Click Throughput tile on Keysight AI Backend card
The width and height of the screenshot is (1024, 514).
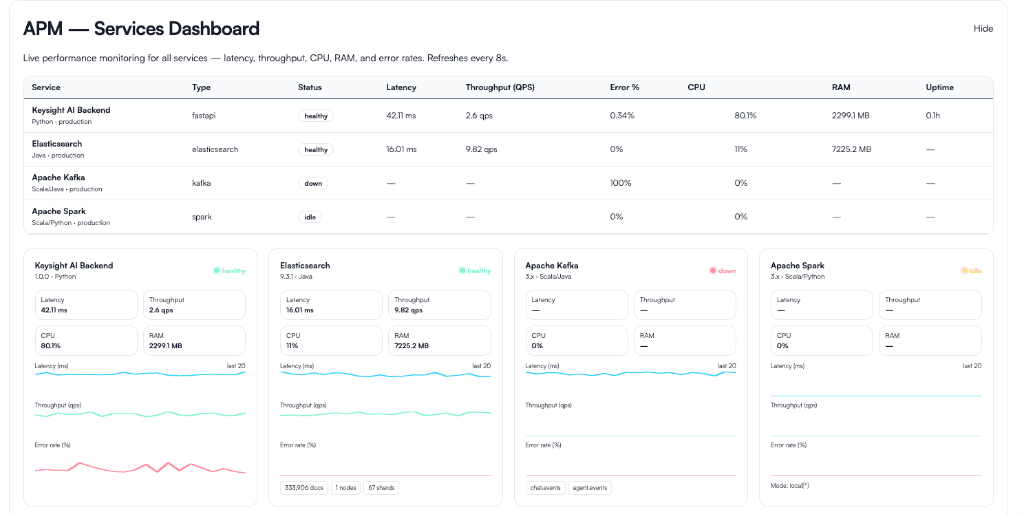(195, 305)
